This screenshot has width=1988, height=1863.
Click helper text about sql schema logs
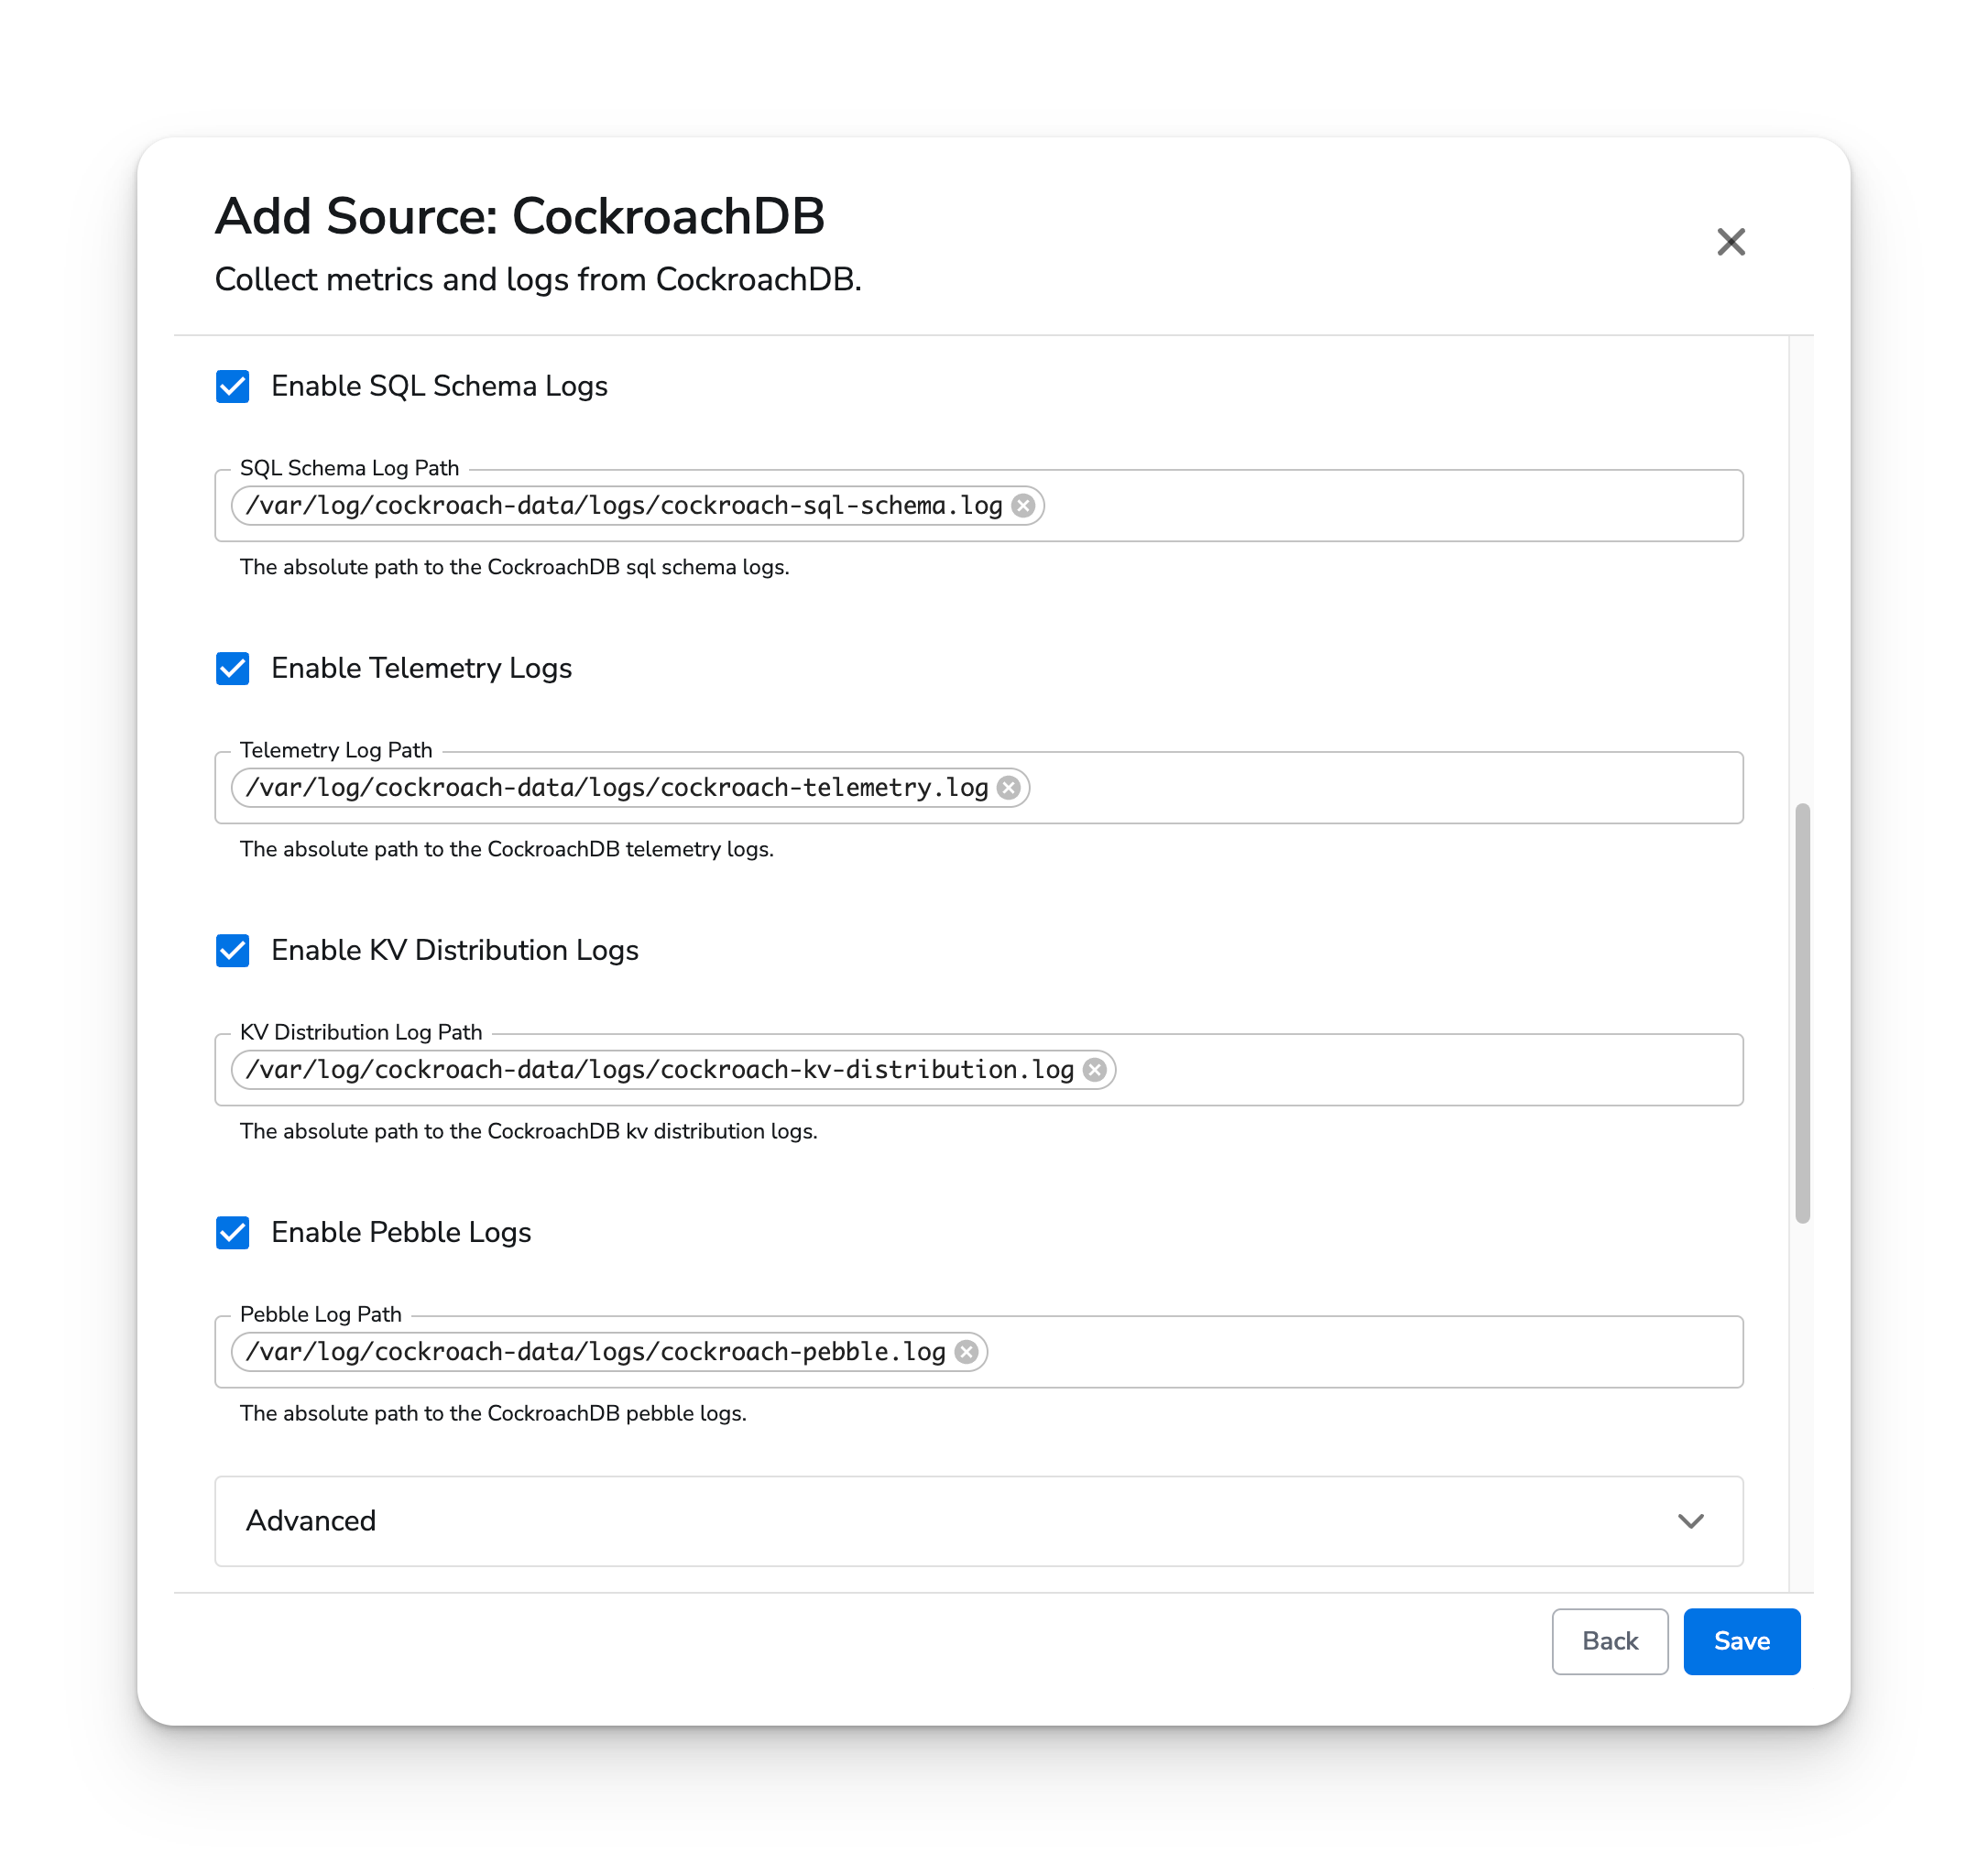click(x=514, y=567)
